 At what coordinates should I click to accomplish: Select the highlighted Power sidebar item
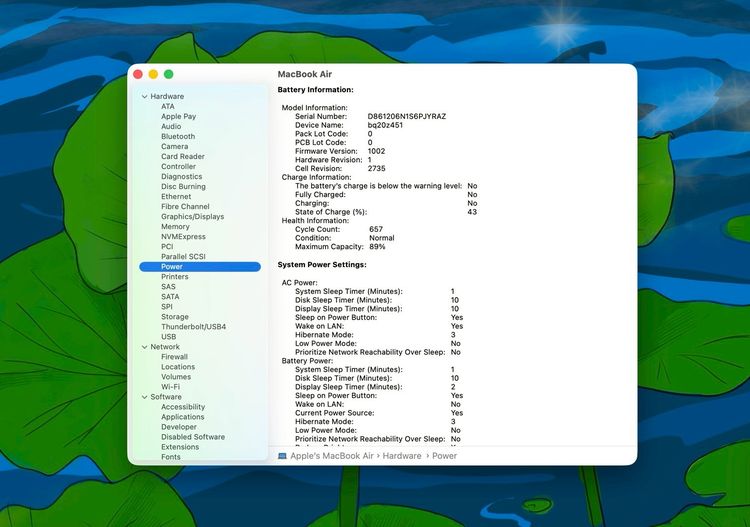coord(172,267)
